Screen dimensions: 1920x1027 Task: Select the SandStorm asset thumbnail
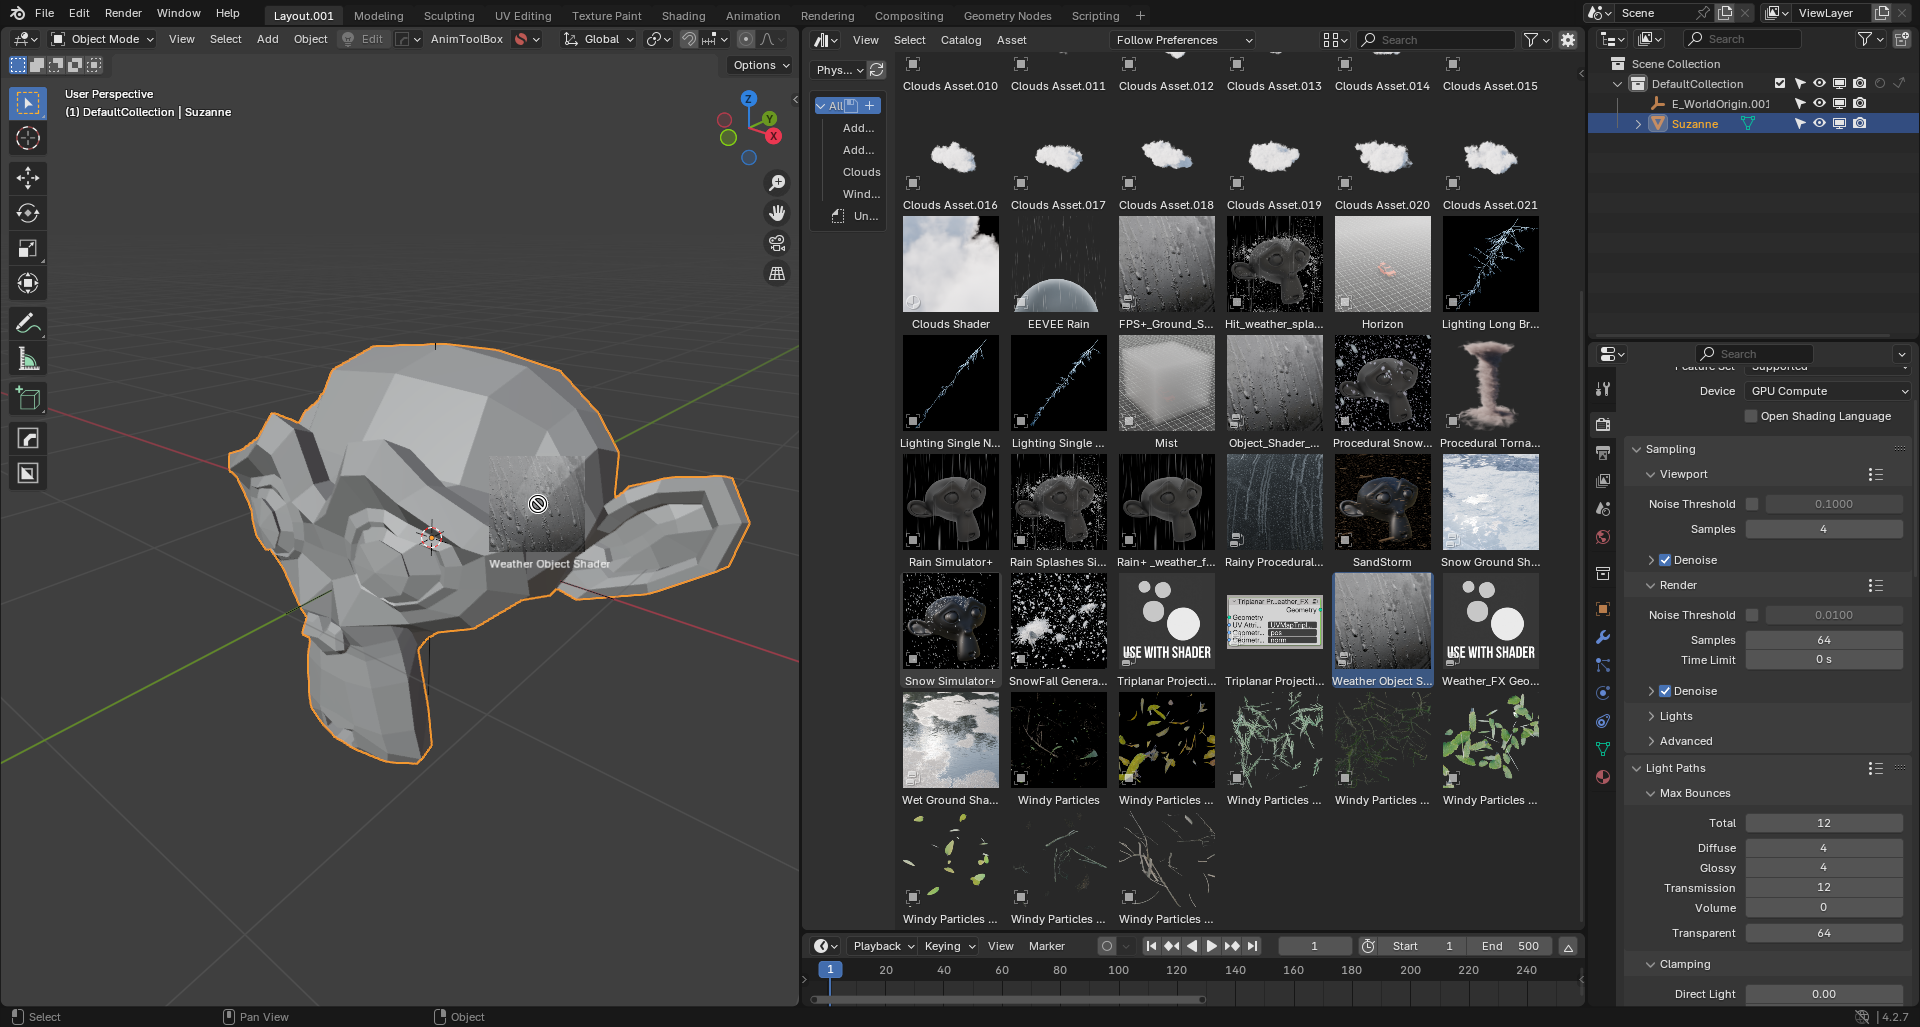[x=1382, y=502]
